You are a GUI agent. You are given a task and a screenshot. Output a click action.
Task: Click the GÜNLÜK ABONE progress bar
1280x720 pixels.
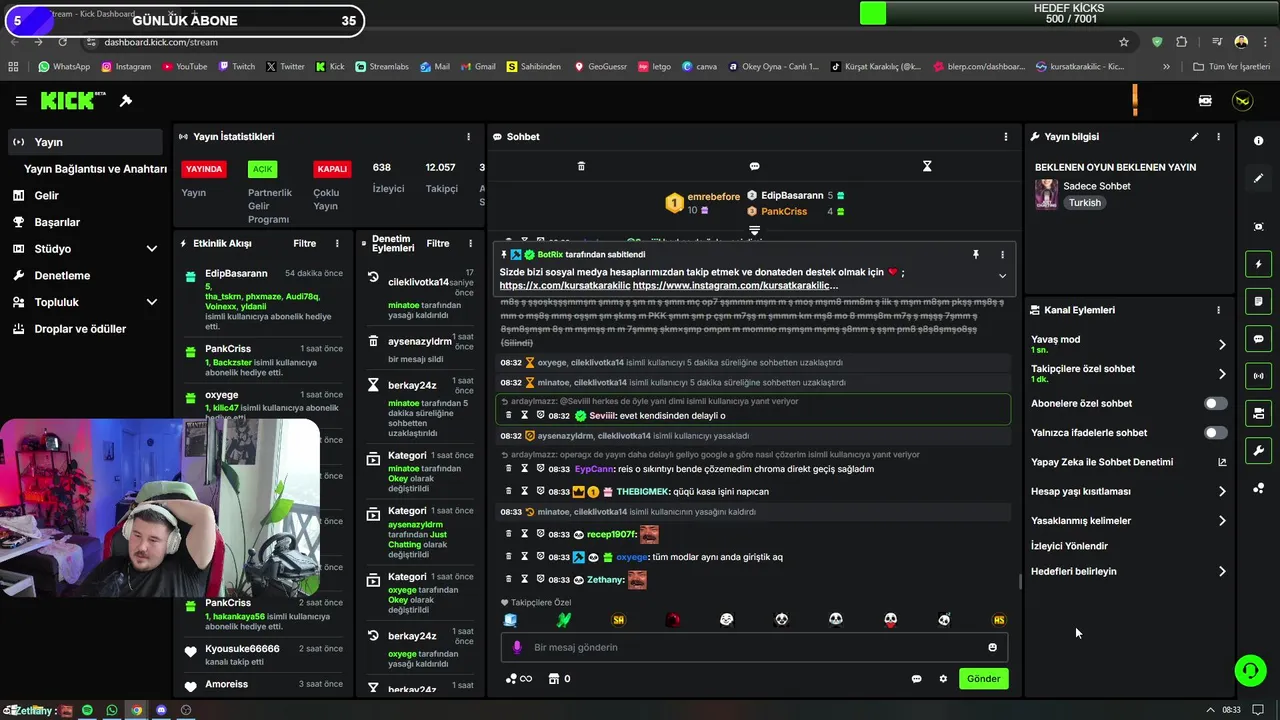[184, 20]
